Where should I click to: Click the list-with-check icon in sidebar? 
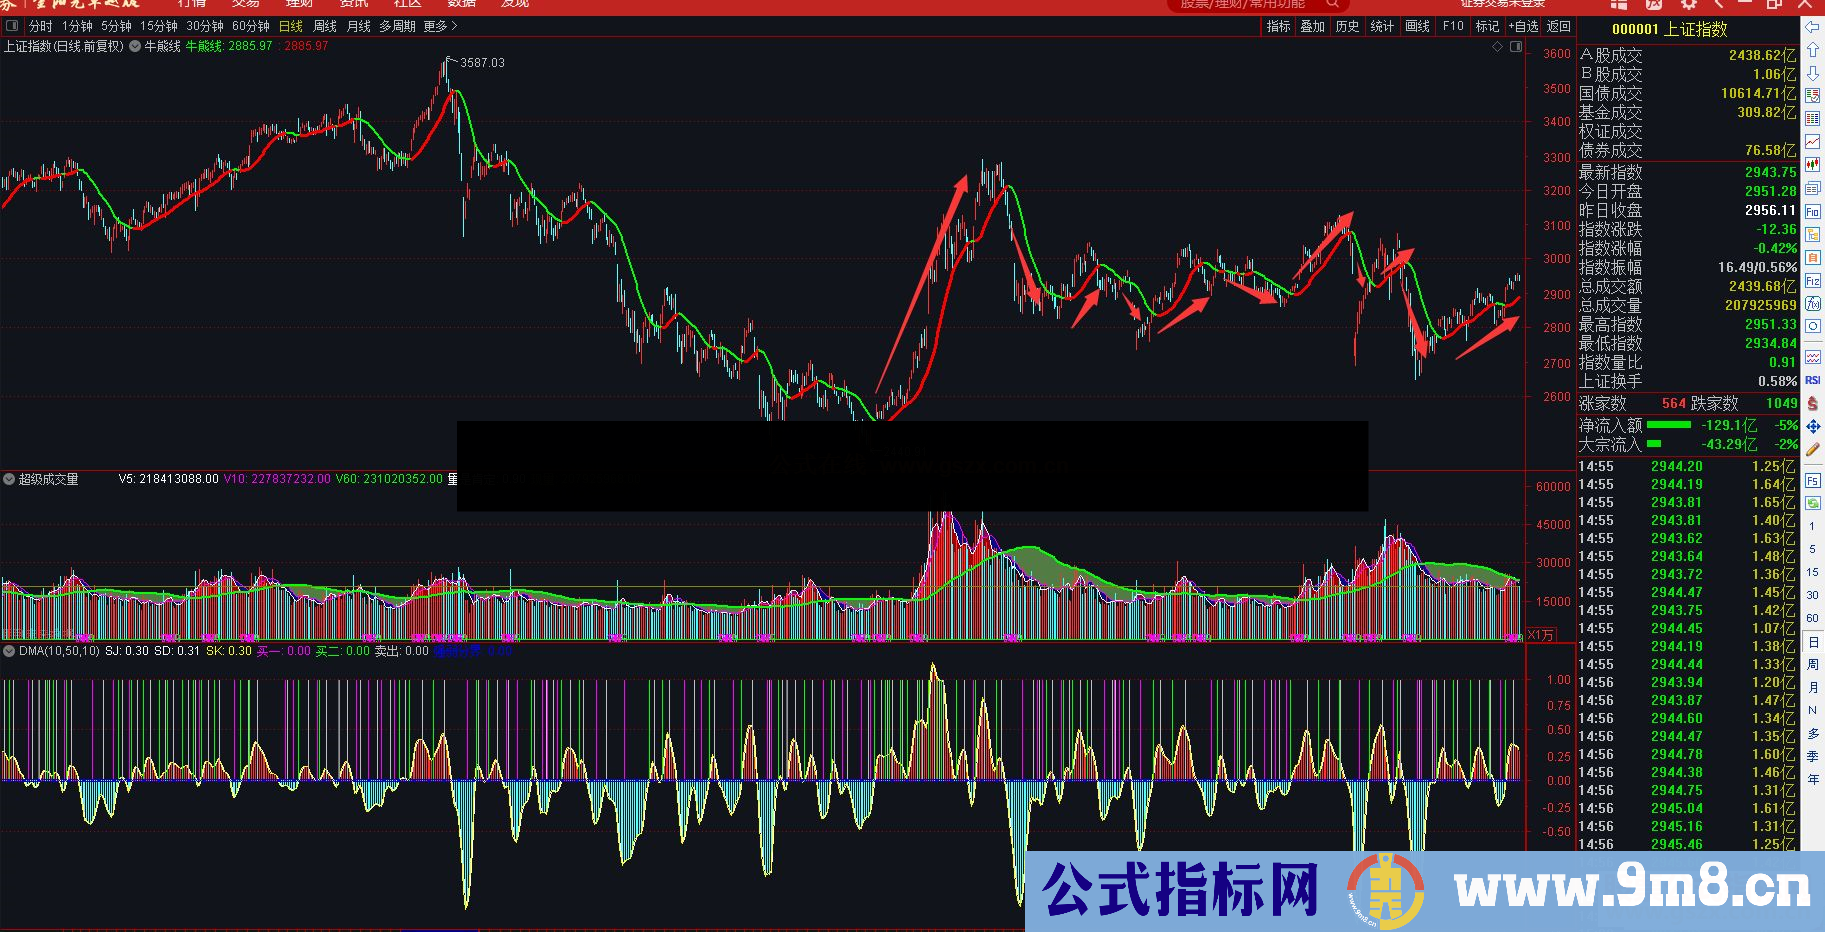pyautogui.click(x=1813, y=95)
